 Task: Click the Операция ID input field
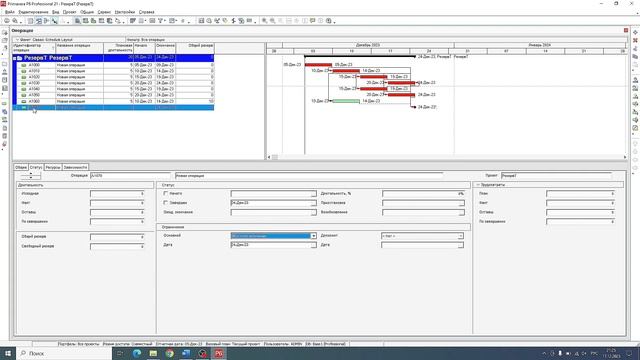click(x=130, y=176)
